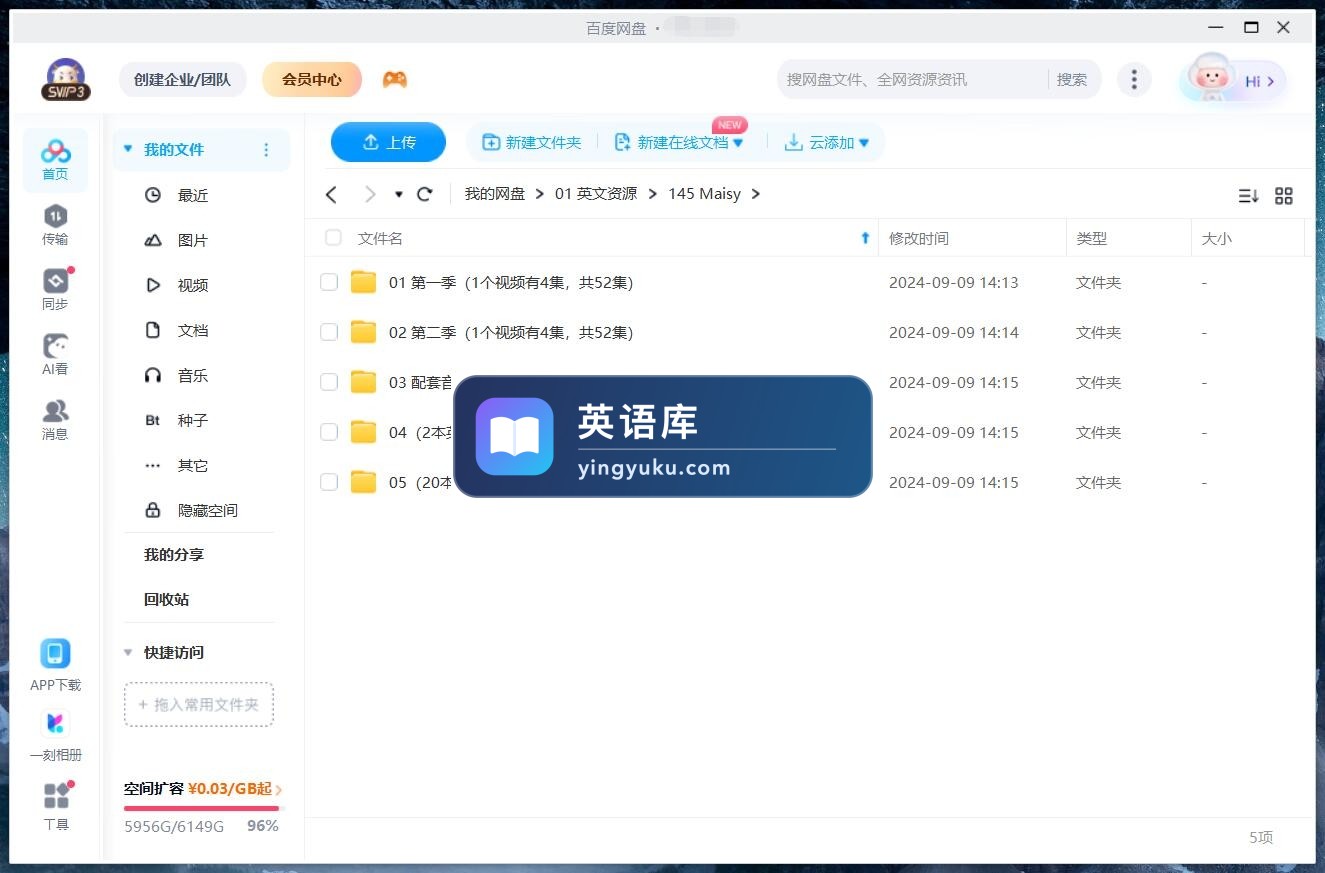Image resolution: width=1325 pixels, height=873 pixels.
Task: Click the game controller icon
Action: [395, 79]
